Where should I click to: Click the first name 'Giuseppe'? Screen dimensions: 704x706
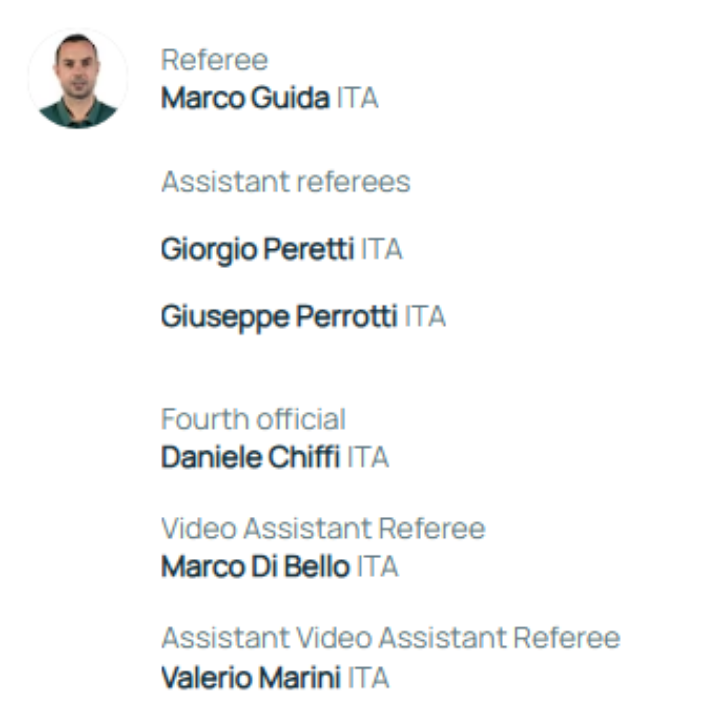224,317
